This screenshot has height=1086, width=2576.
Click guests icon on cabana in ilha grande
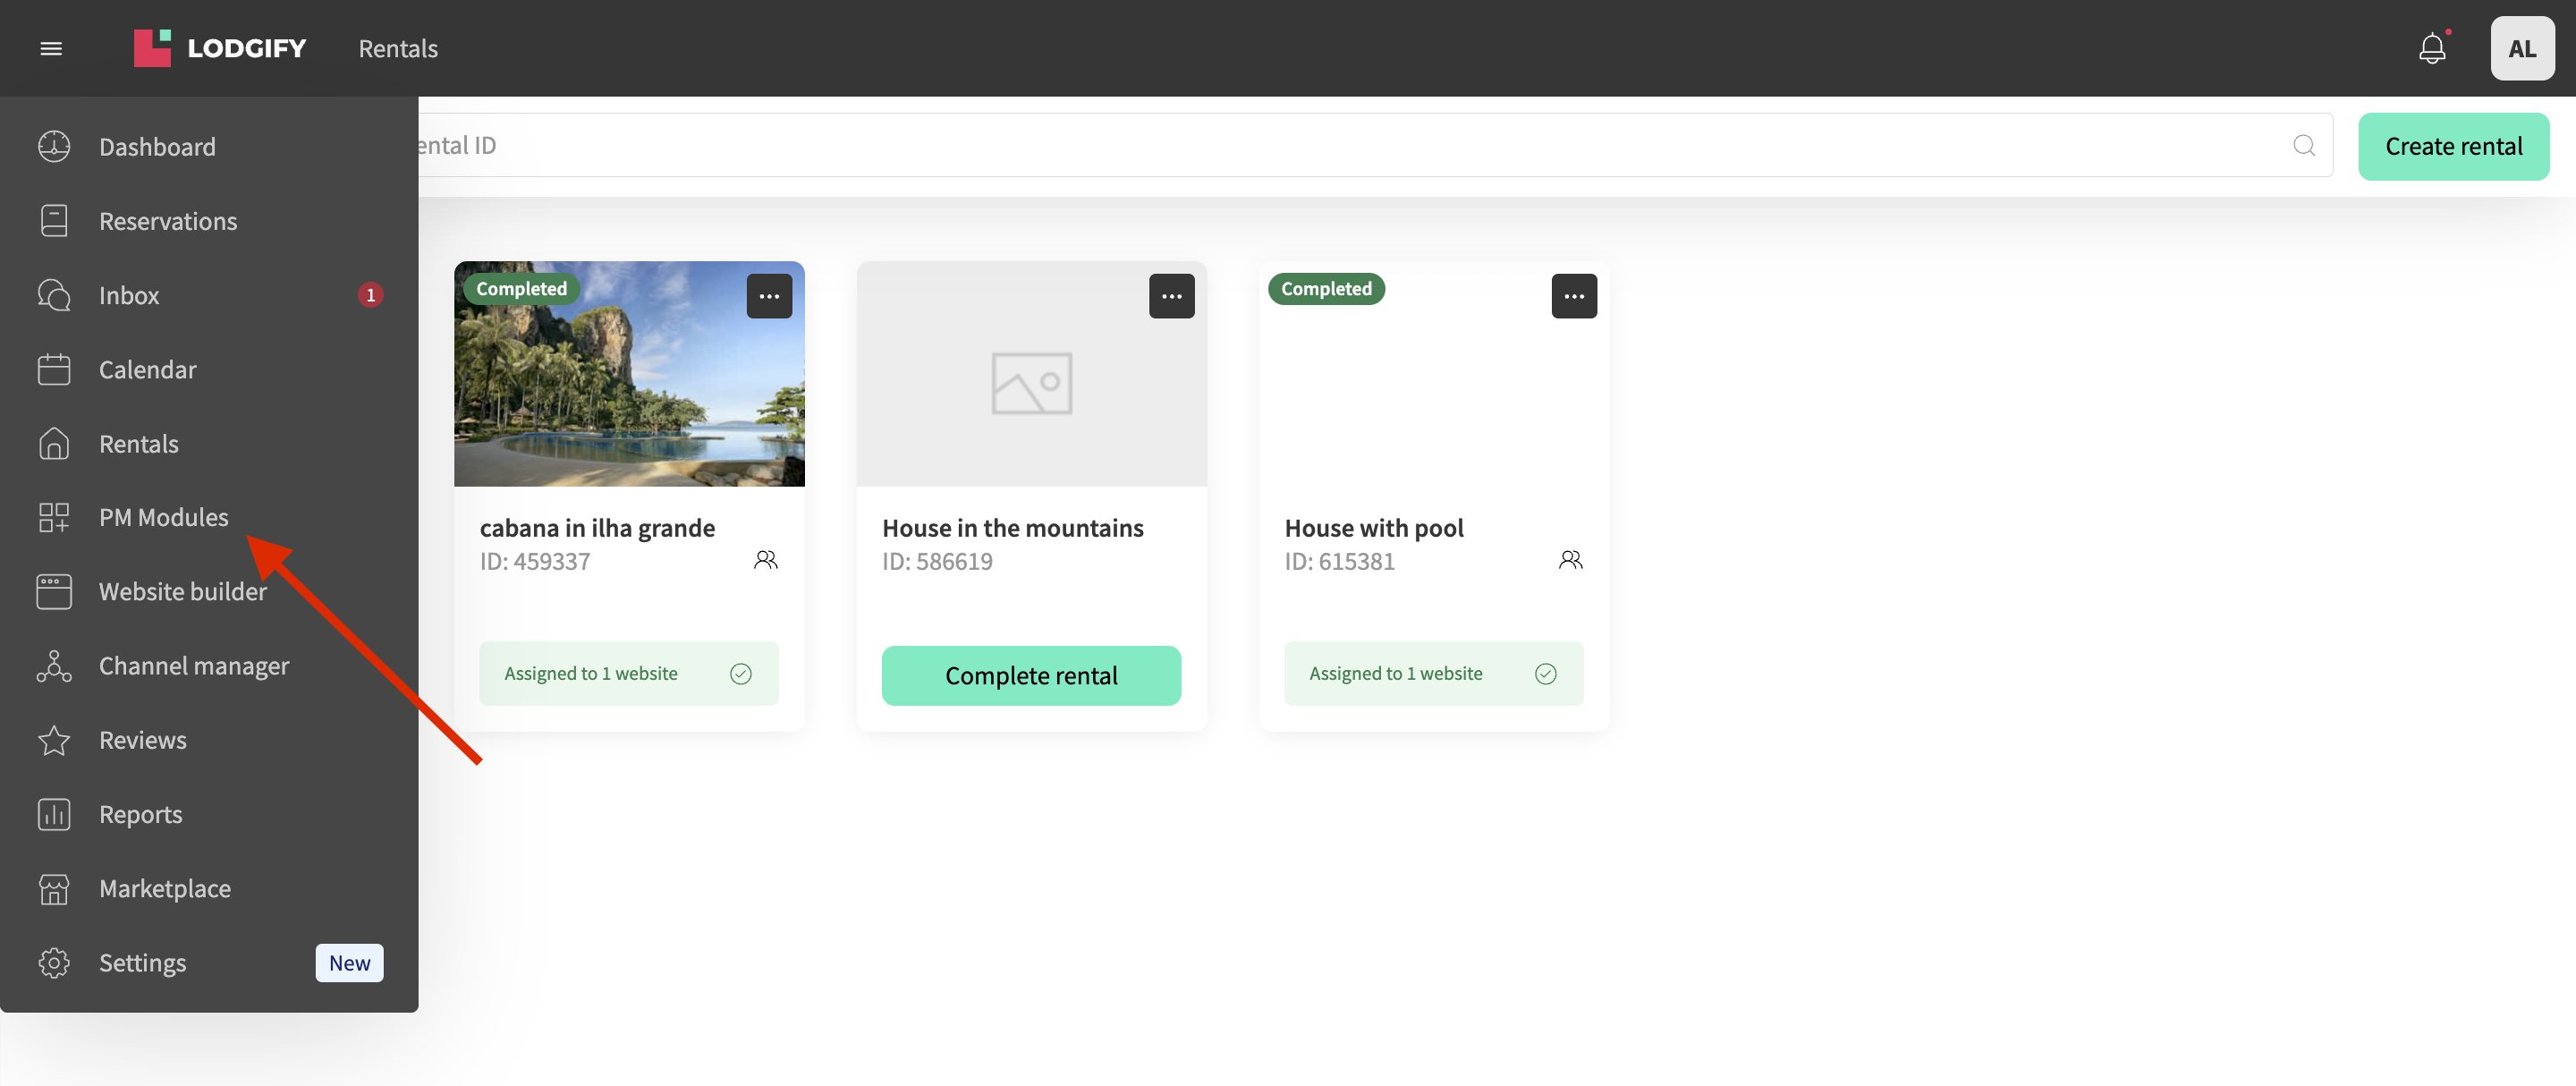(765, 560)
